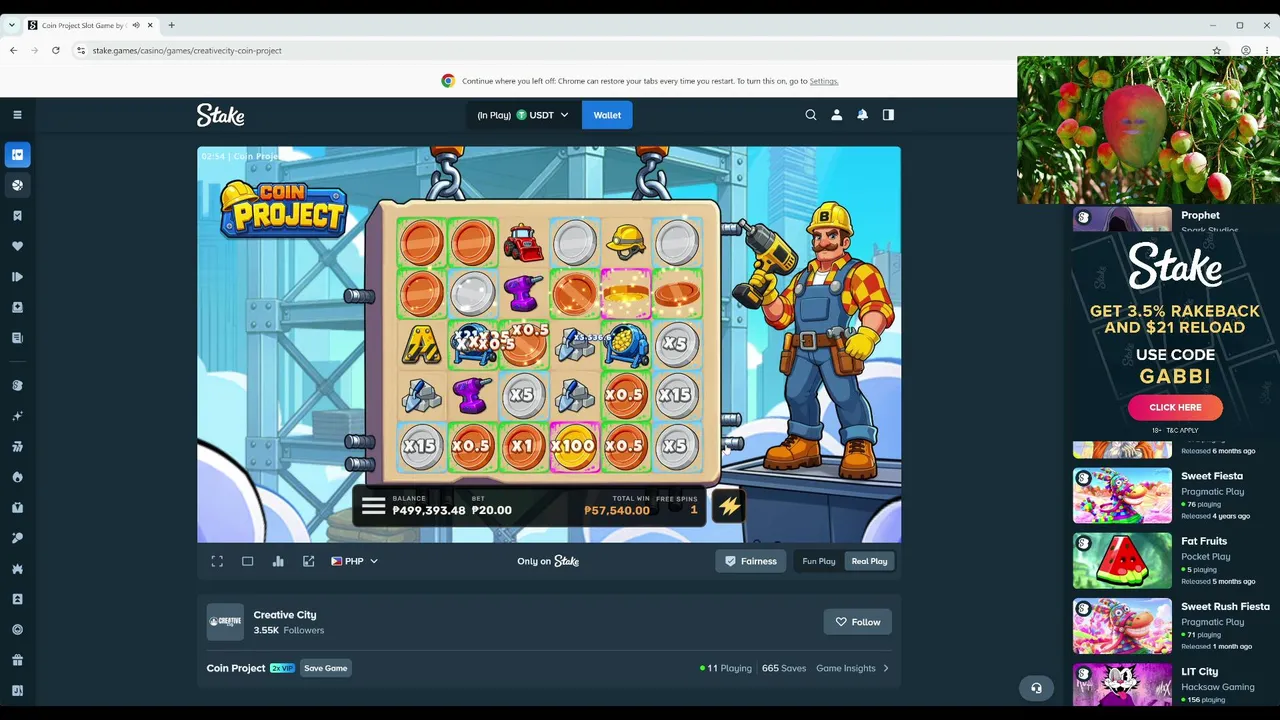Open the hamburger menu in Stake sidebar

17,115
